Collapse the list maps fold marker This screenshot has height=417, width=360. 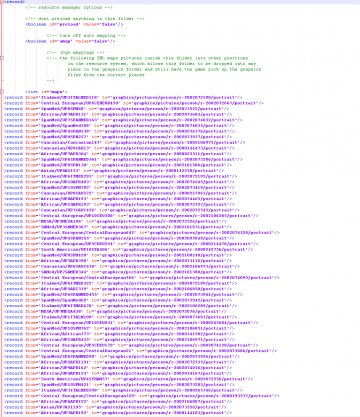pos(2,92)
